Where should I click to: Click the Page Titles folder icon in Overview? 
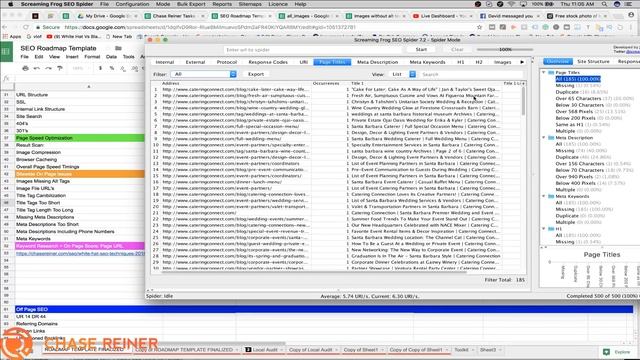click(551, 72)
